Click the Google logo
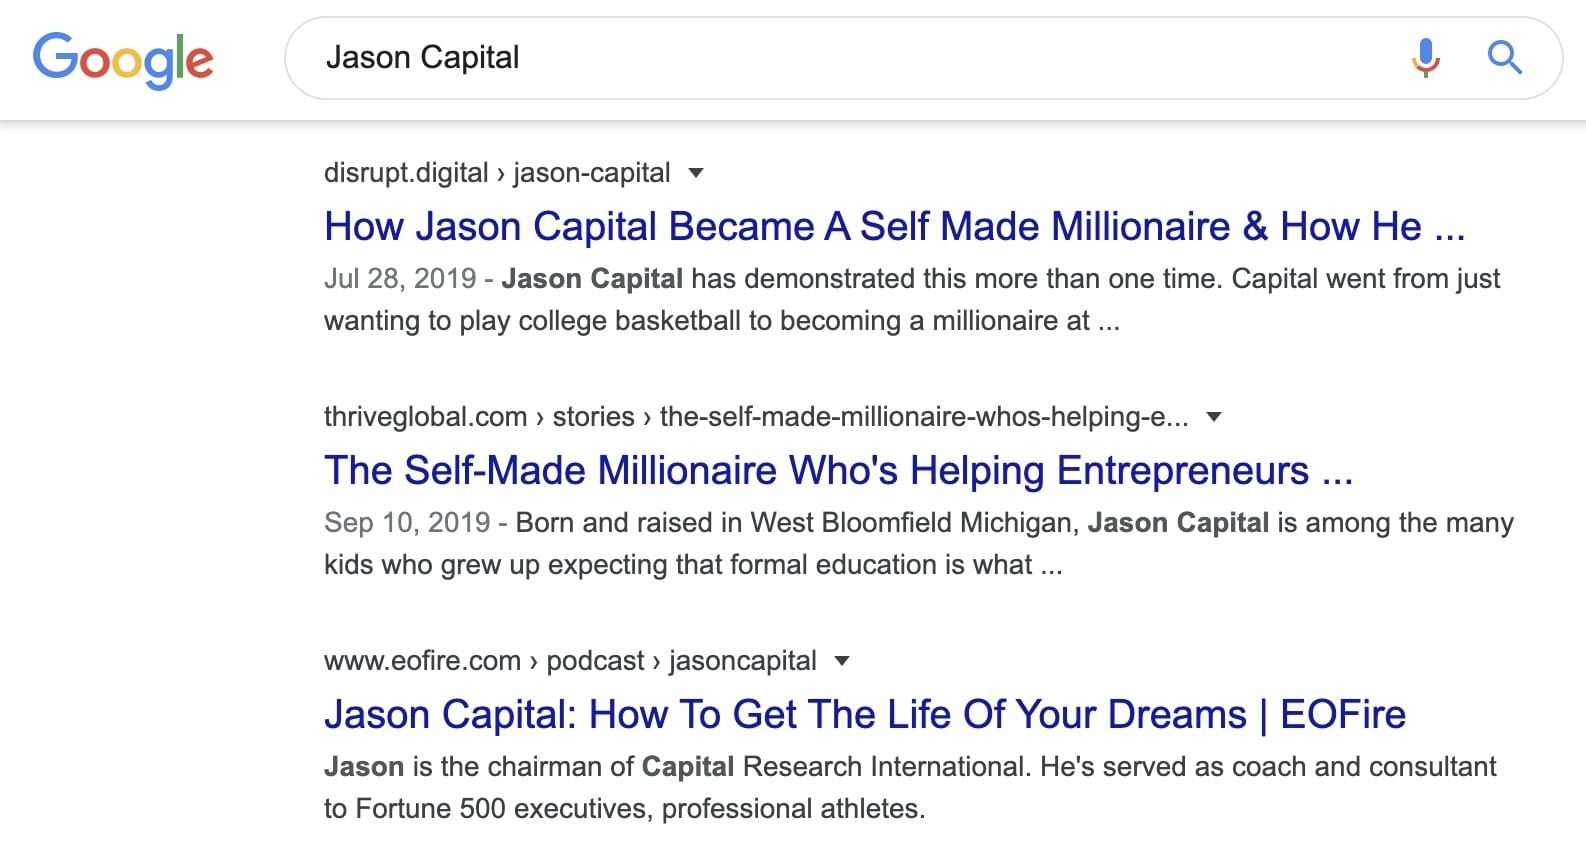Image resolution: width=1586 pixels, height=868 pixels. pyautogui.click(x=123, y=58)
